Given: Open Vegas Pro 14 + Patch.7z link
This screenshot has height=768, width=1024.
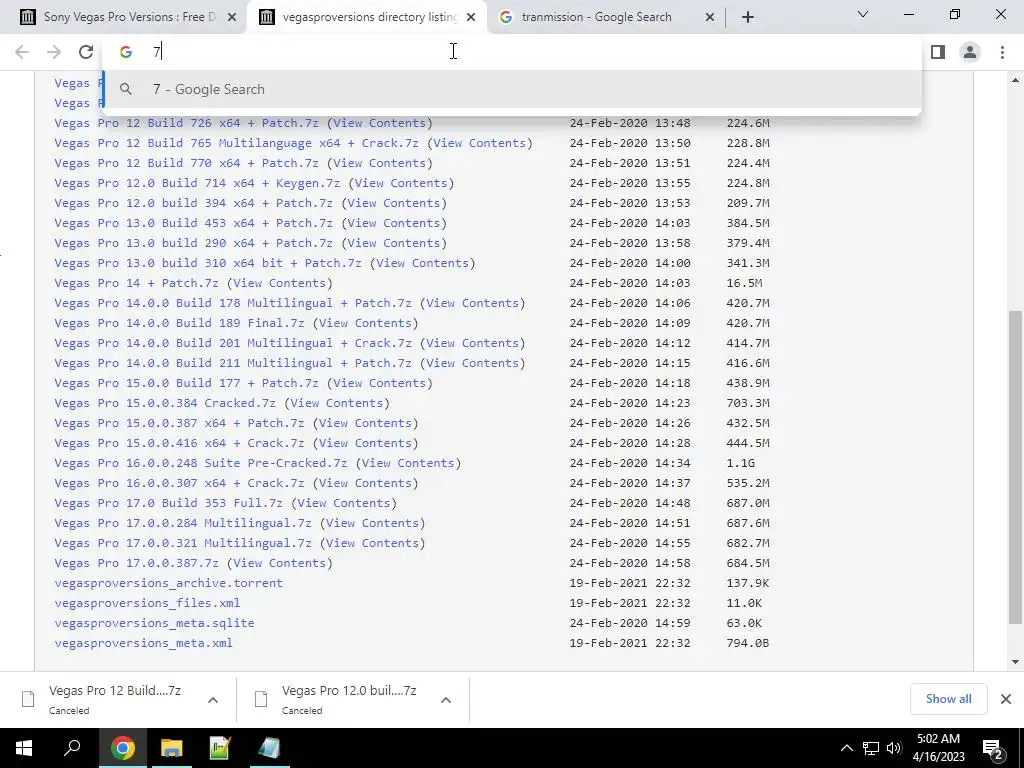Looking at the screenshot, I should coord(136,283).
